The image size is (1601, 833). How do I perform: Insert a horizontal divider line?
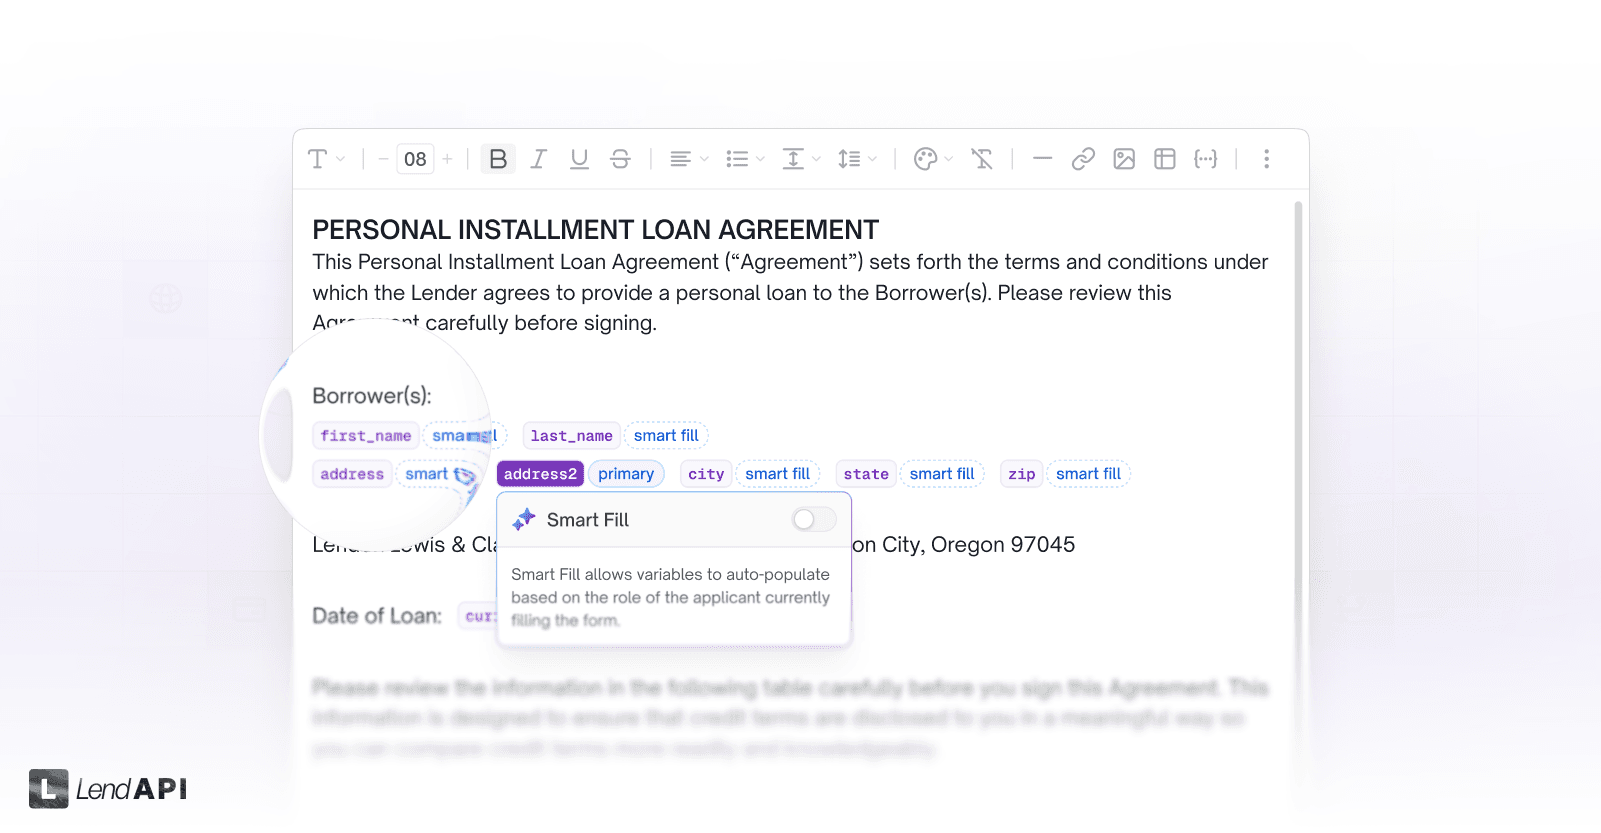point(1042,159)
